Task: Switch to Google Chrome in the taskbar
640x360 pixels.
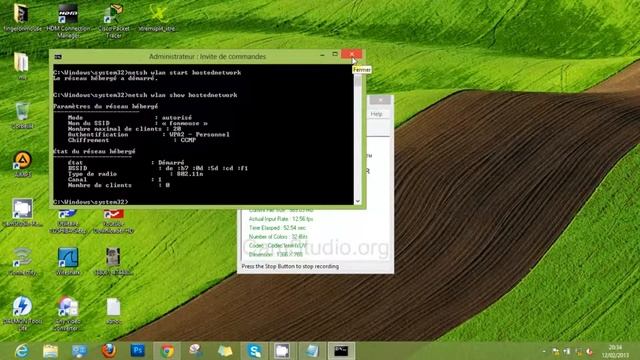Action: click(167, 351)
